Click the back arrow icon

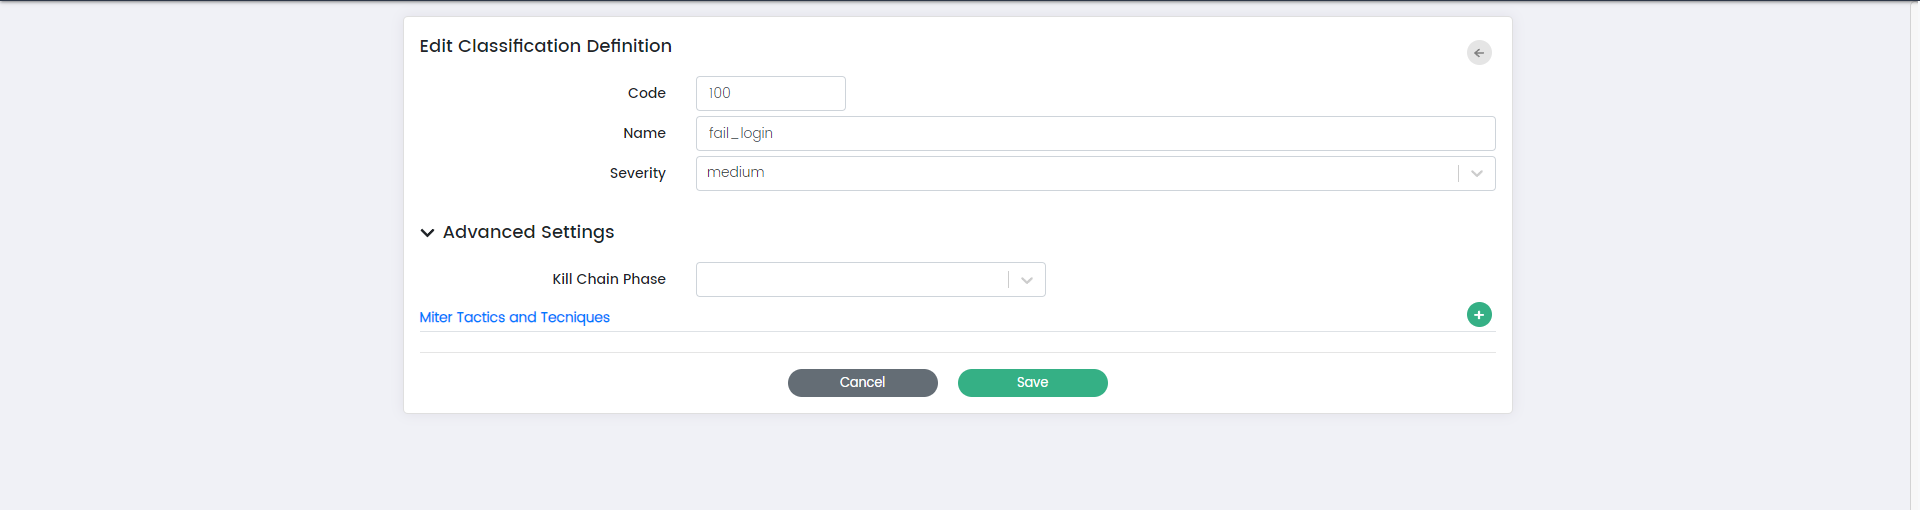(x=1479, y=53)
